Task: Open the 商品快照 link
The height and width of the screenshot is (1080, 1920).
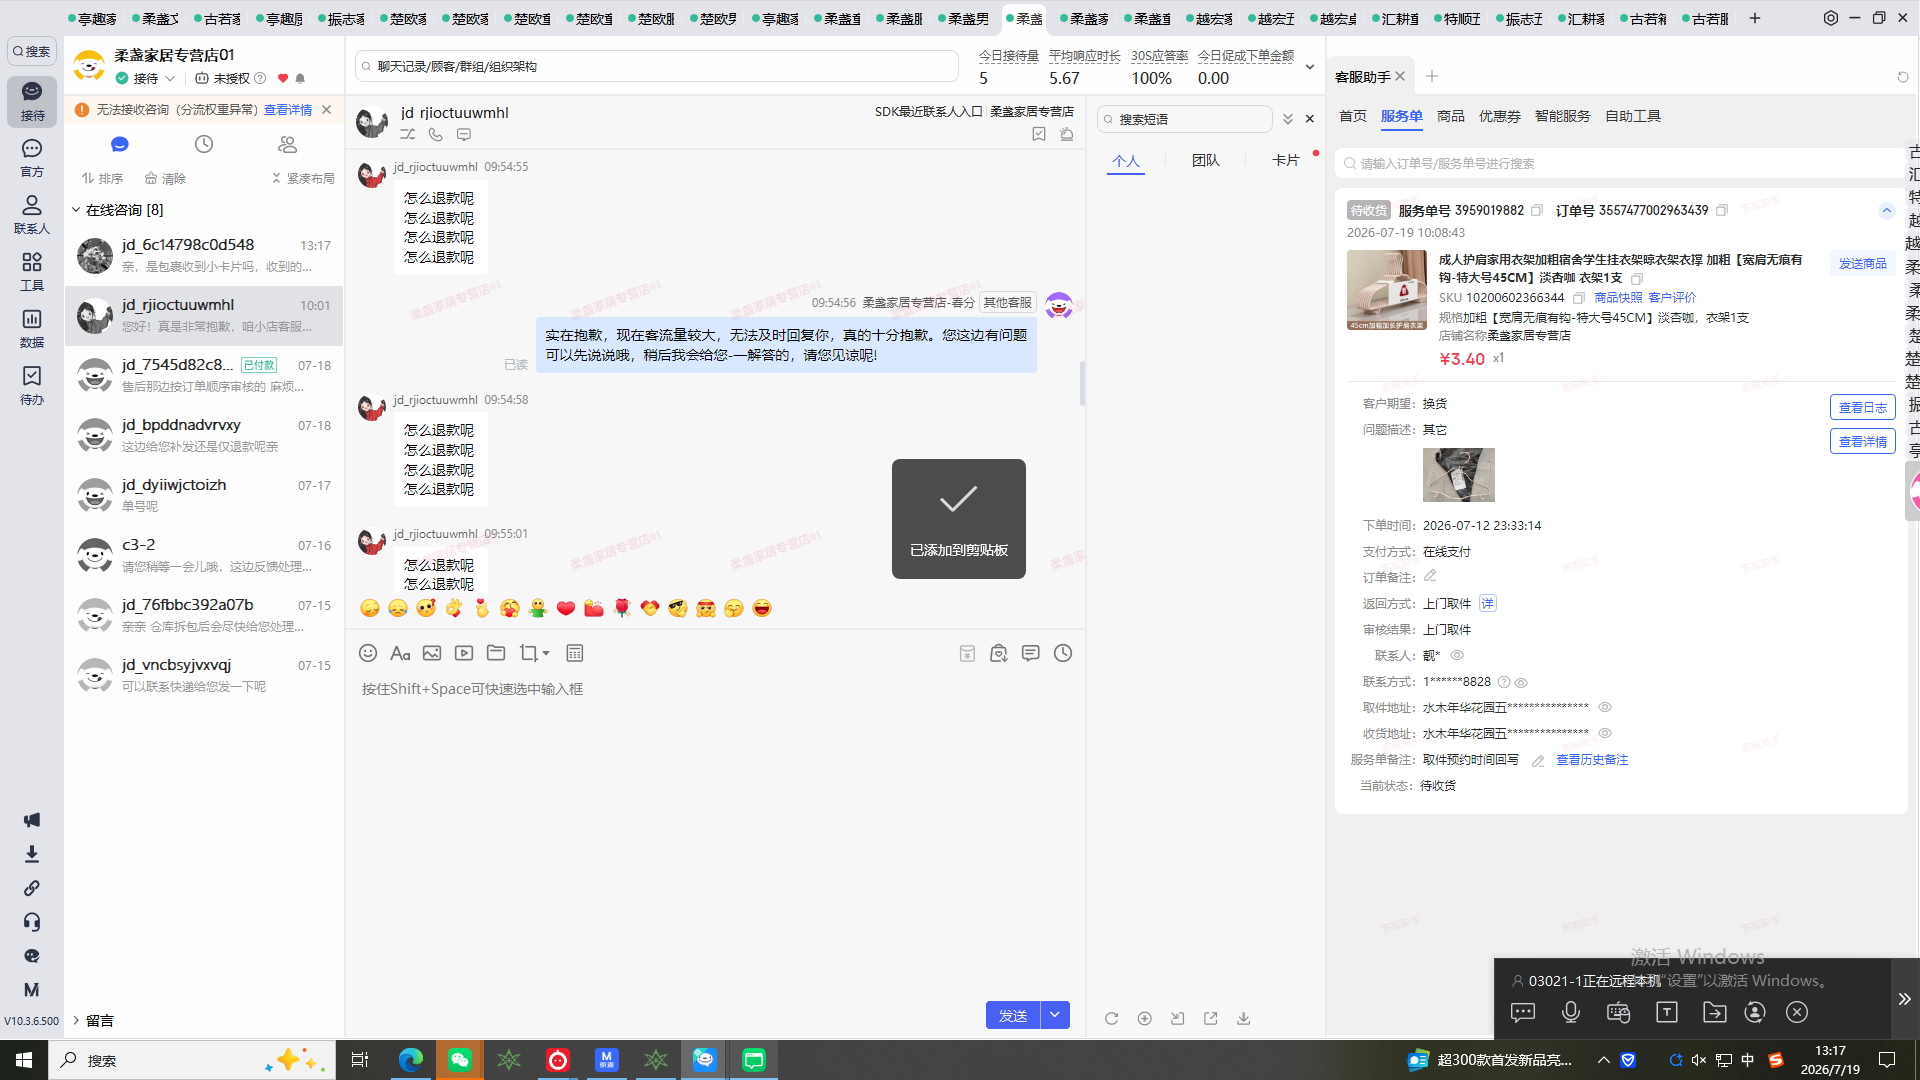Action: tap(1618, 298)
